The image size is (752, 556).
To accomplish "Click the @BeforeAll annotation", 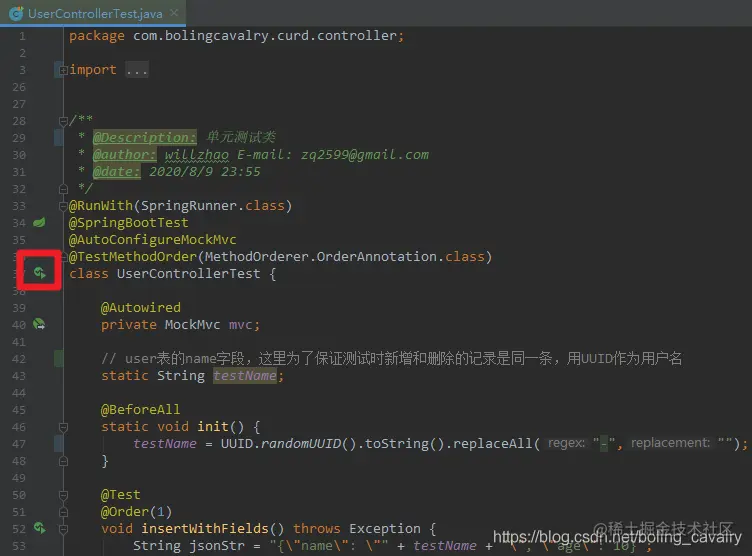I will pyautogui.click(x=141, y=410).
